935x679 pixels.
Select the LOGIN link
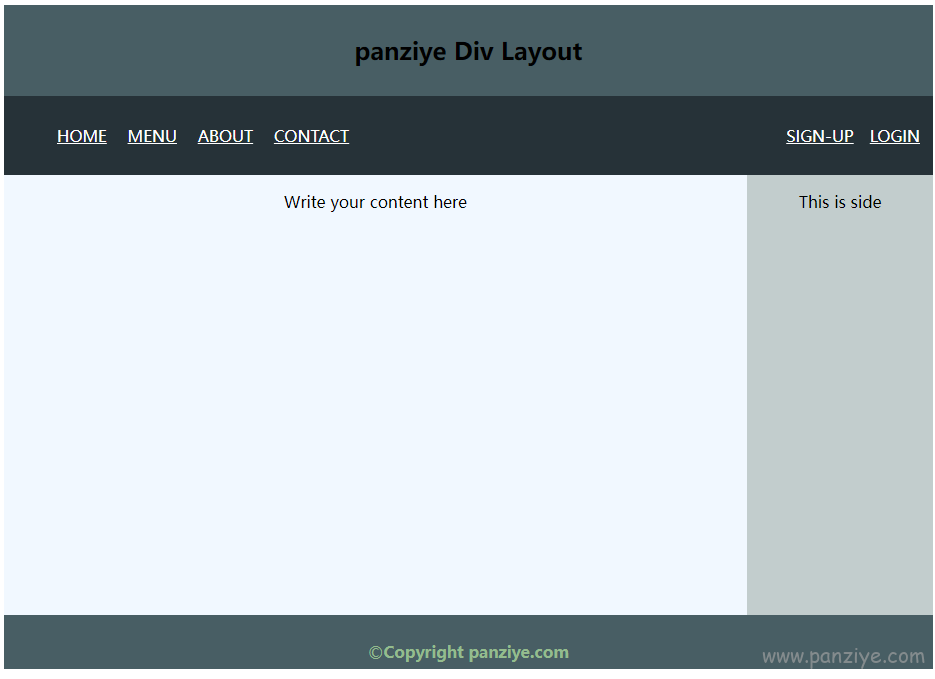[x=894, y=137]
